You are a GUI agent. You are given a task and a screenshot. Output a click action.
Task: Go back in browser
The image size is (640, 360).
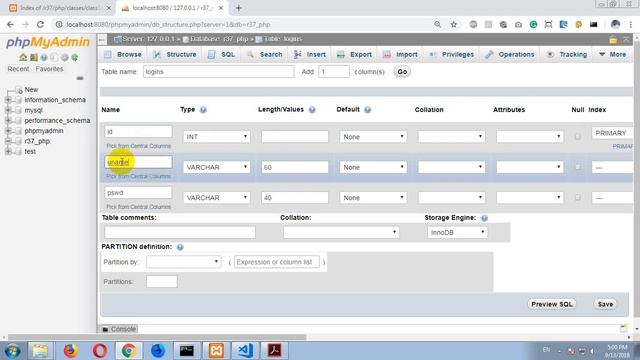[10, 24]
